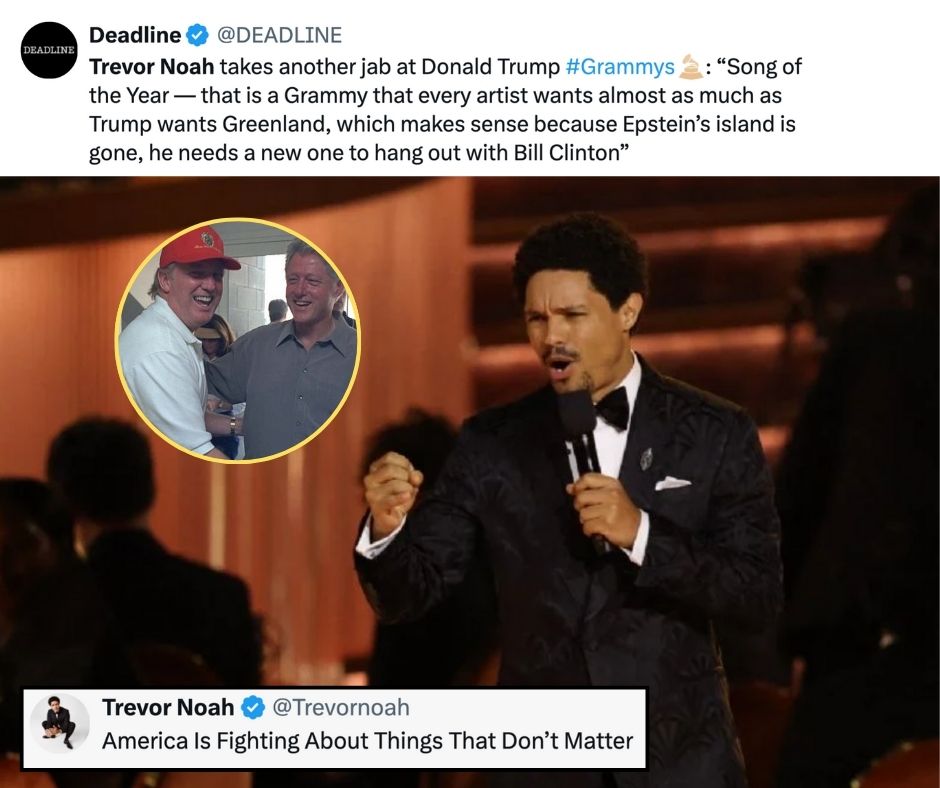This screenshot has width=940, height=788.
Task: Click the host's raised clenched fist
Action: (x=392, y=495)
